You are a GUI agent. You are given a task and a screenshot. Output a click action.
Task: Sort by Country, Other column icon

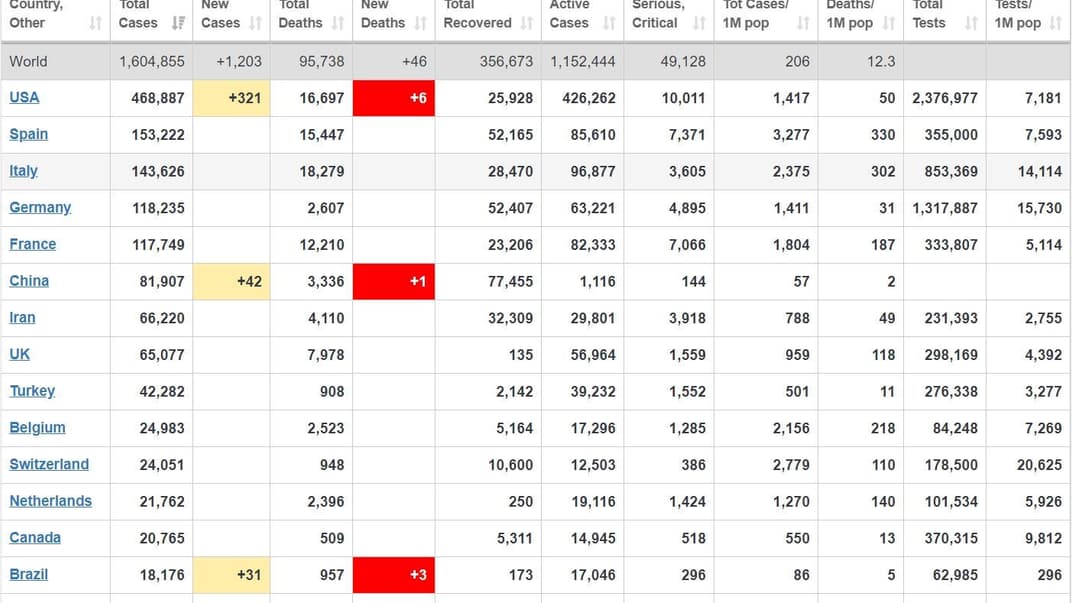[x=96, y=23]
